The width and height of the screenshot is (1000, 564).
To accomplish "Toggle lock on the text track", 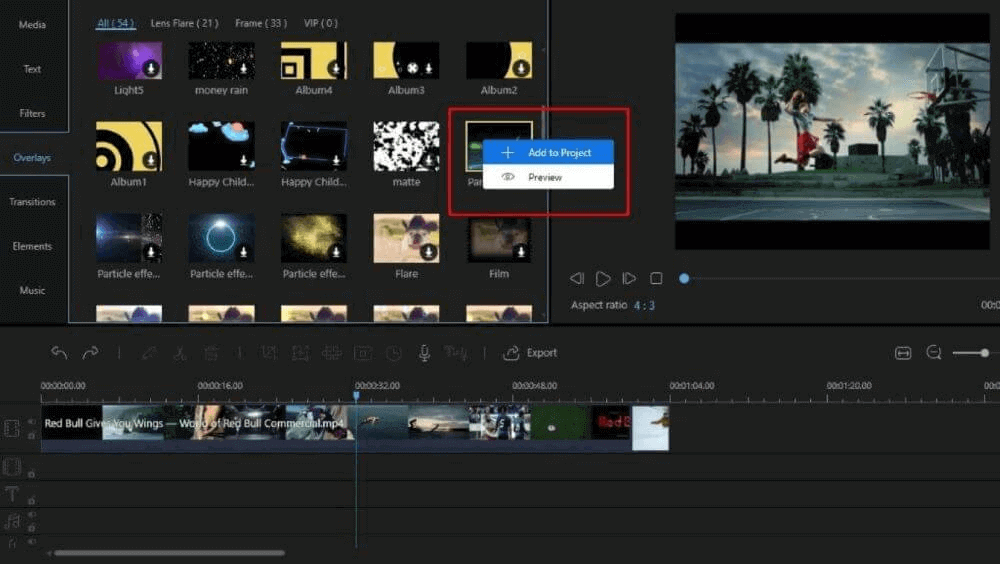I will pyautogui.click(x=31, y=499).
